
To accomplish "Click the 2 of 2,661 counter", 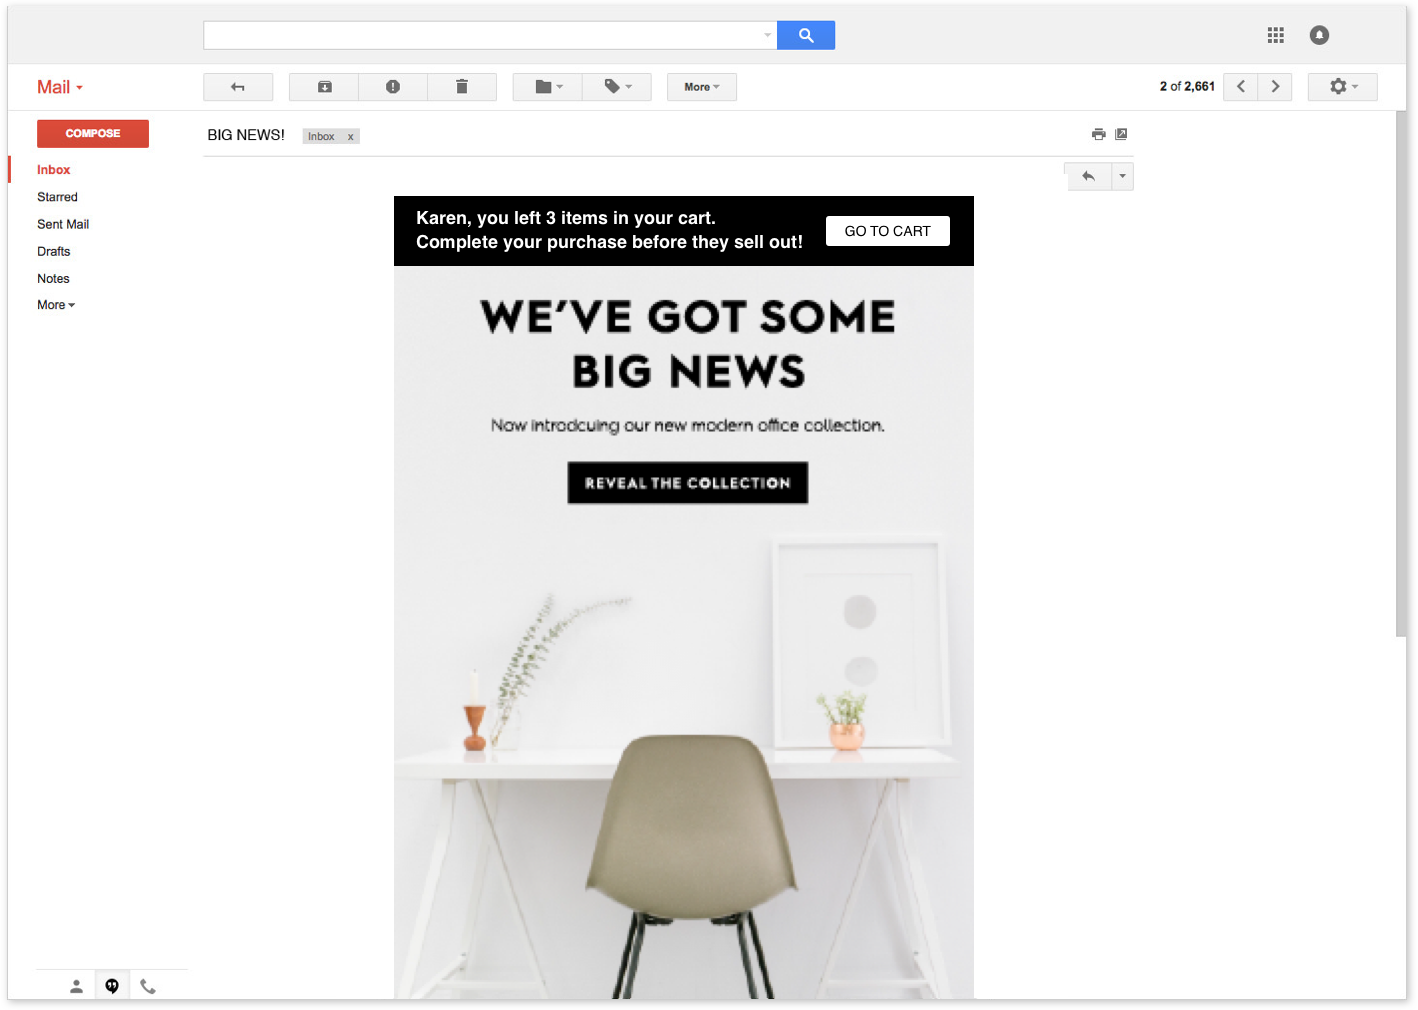I will [1187, 87].
